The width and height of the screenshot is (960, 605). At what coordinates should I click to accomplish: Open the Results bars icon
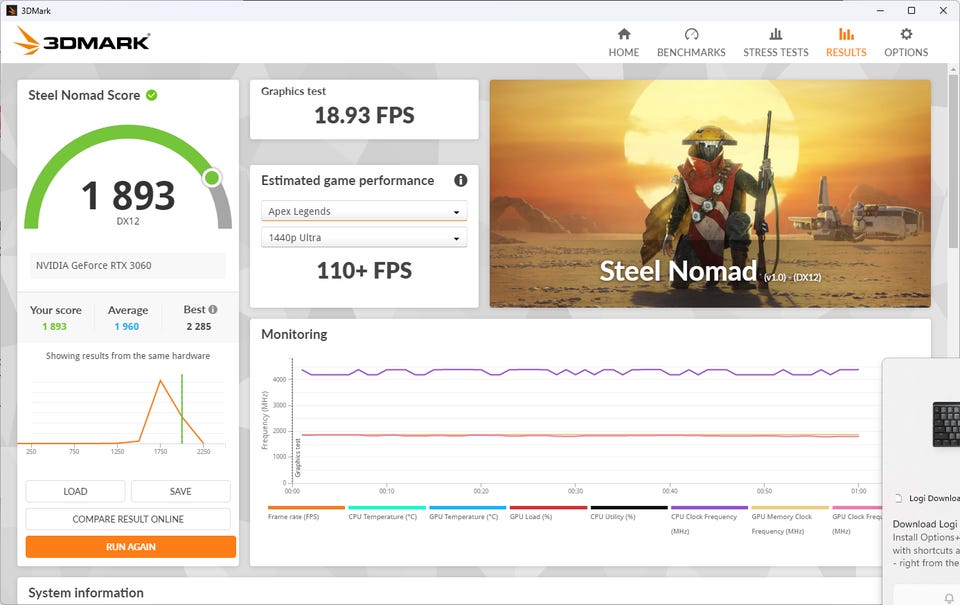tap(846, 34)
